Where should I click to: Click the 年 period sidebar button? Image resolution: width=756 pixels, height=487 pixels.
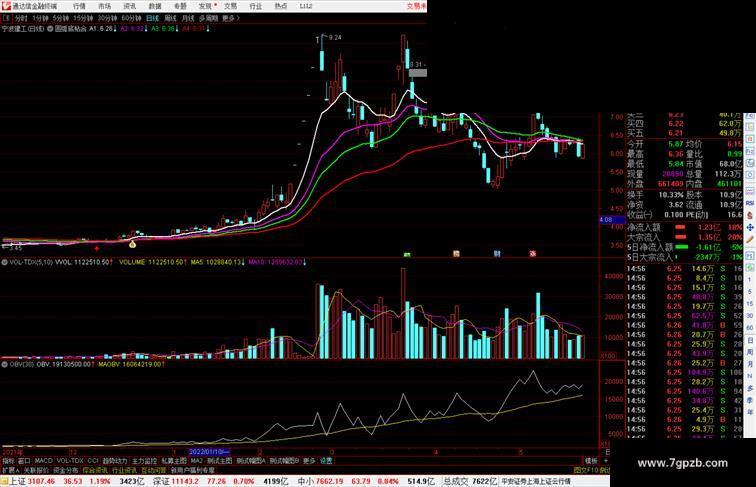click(750, 412)
